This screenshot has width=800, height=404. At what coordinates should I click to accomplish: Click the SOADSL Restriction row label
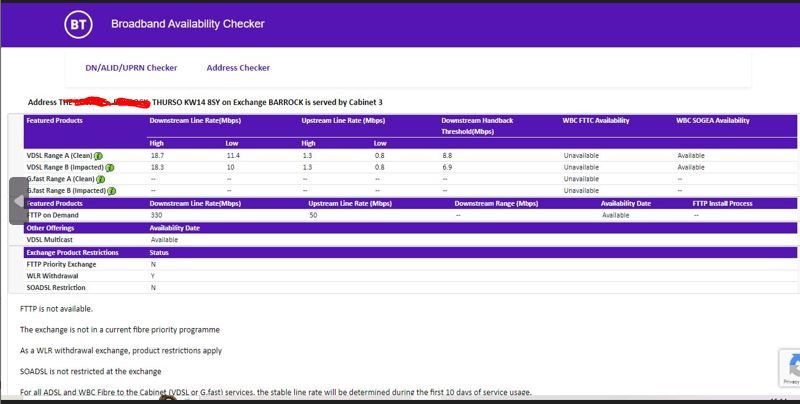tap(56, 288)
